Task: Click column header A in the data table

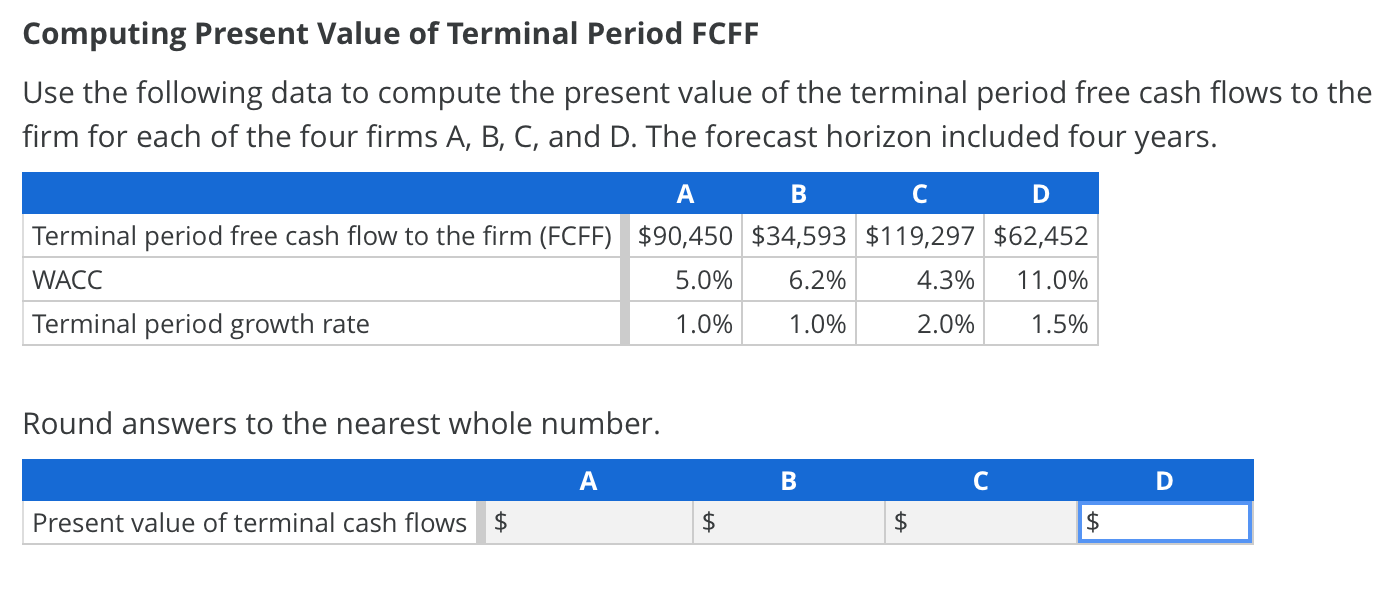Action: (685, 194)
